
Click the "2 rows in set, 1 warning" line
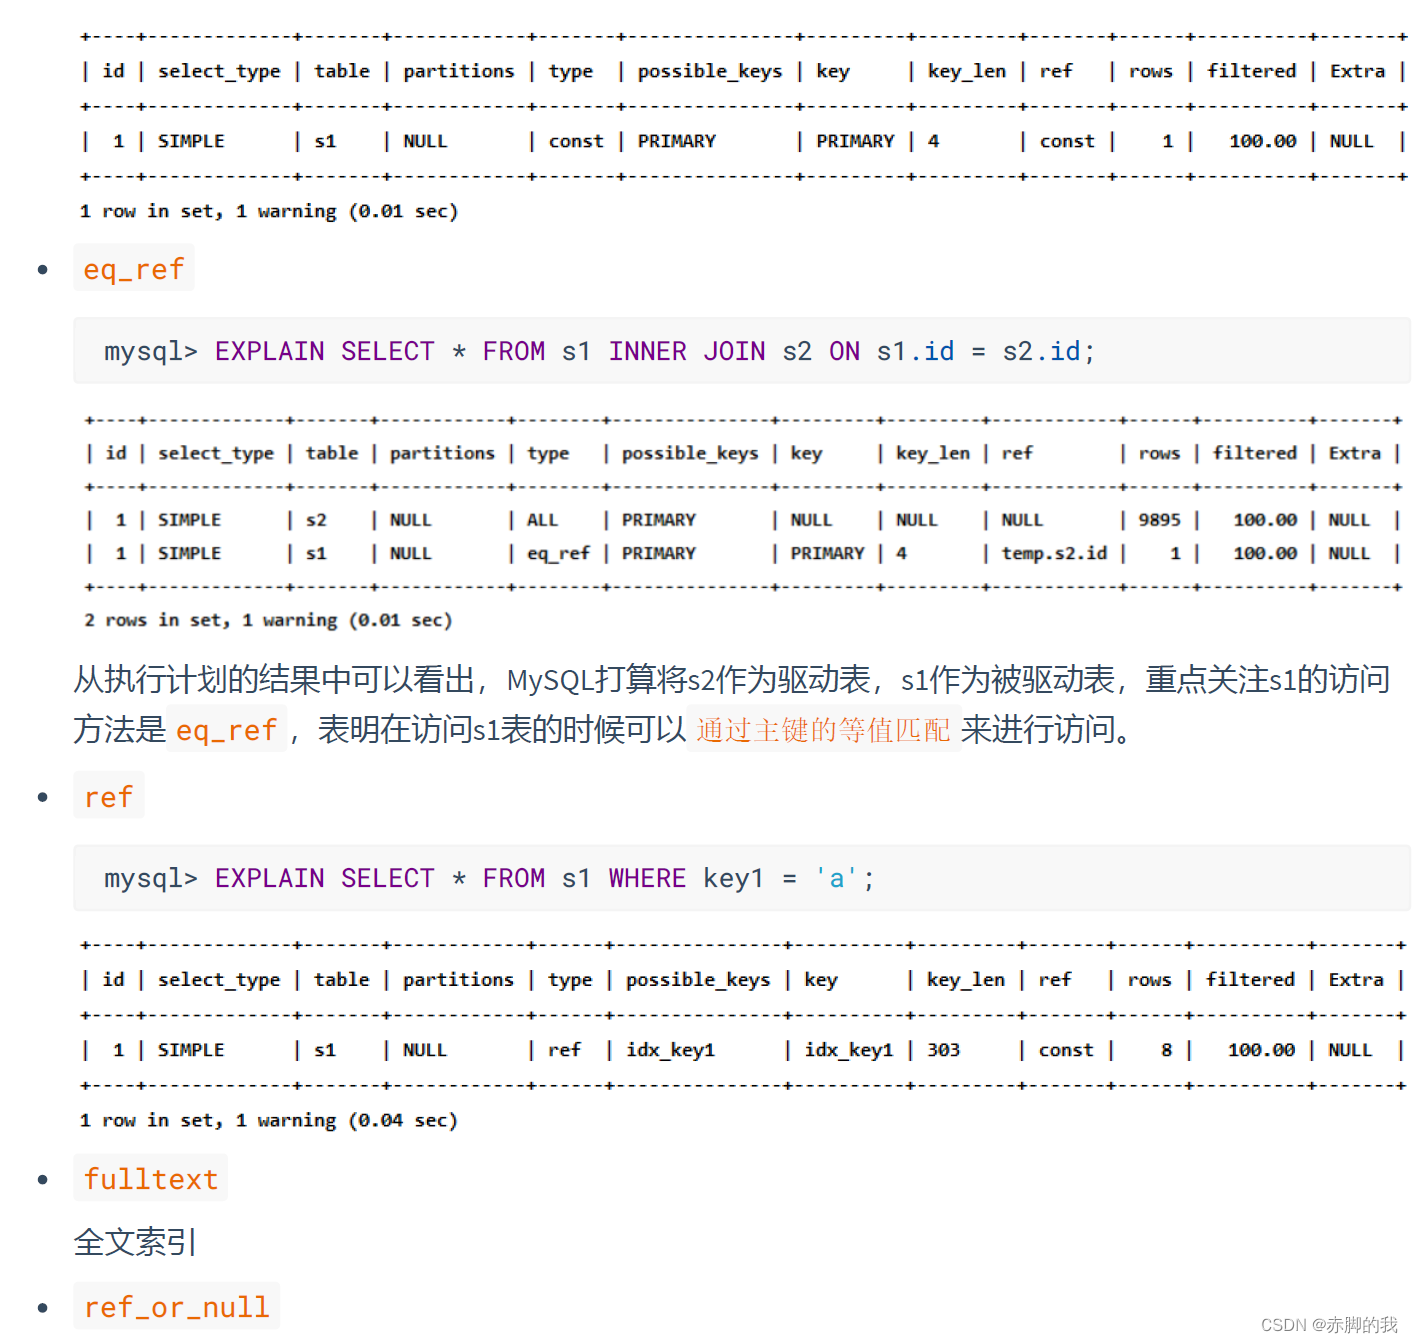(x=268, y=620)
